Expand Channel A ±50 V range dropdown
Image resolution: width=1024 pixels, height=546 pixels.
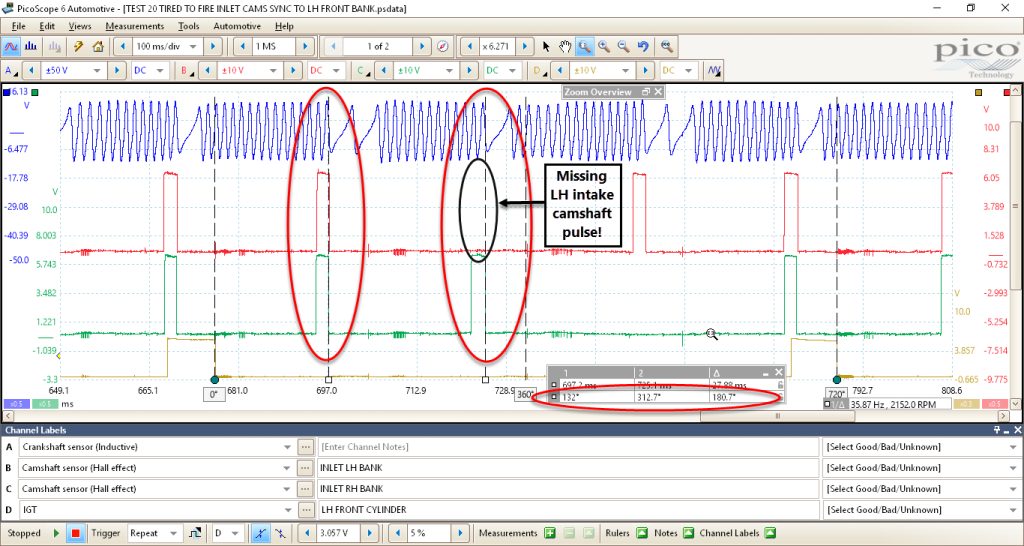[x=97, y=71]
